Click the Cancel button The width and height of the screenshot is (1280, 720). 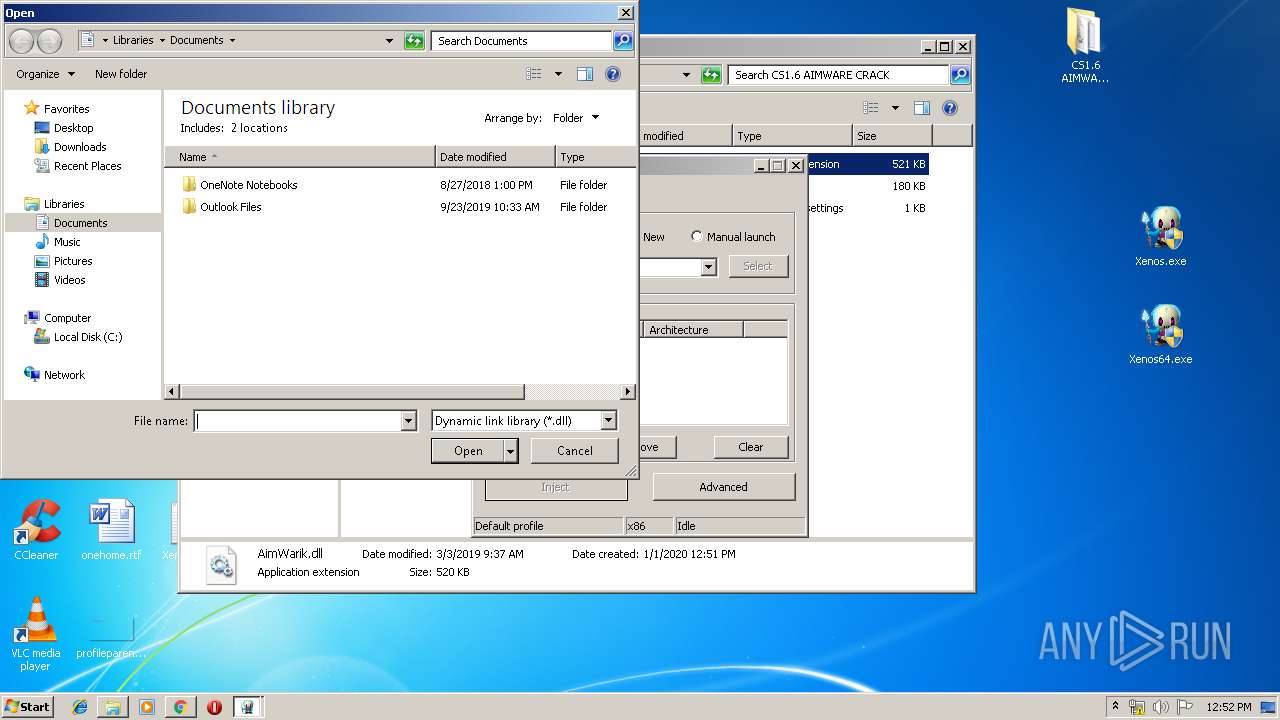[x=575, y=451]
